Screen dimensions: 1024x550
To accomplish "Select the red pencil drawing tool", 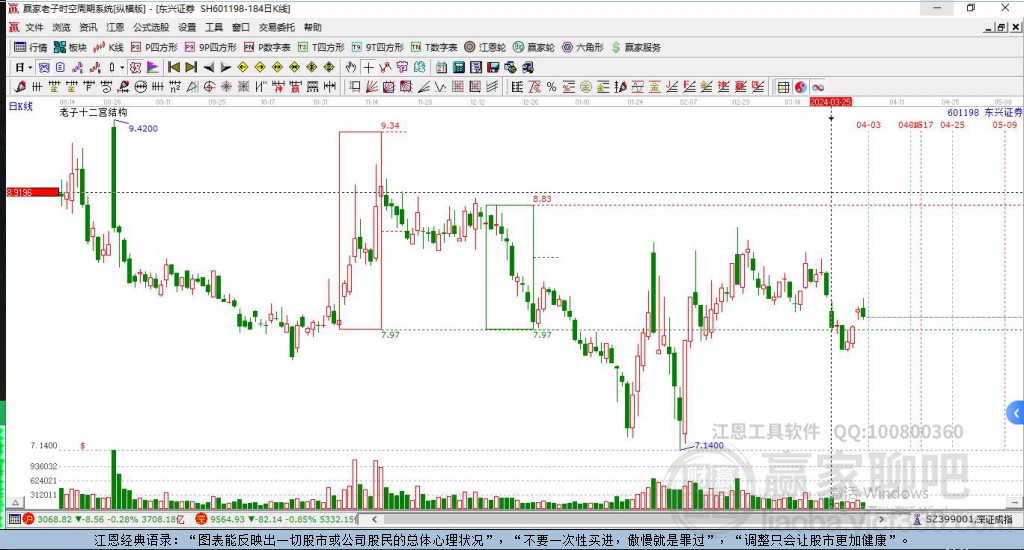I will tap(20, 87).
